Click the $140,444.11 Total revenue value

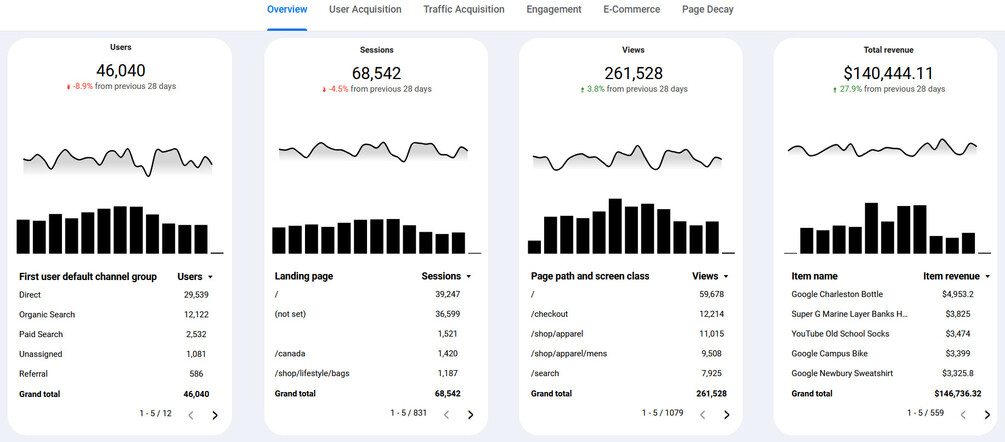point(888,73)
